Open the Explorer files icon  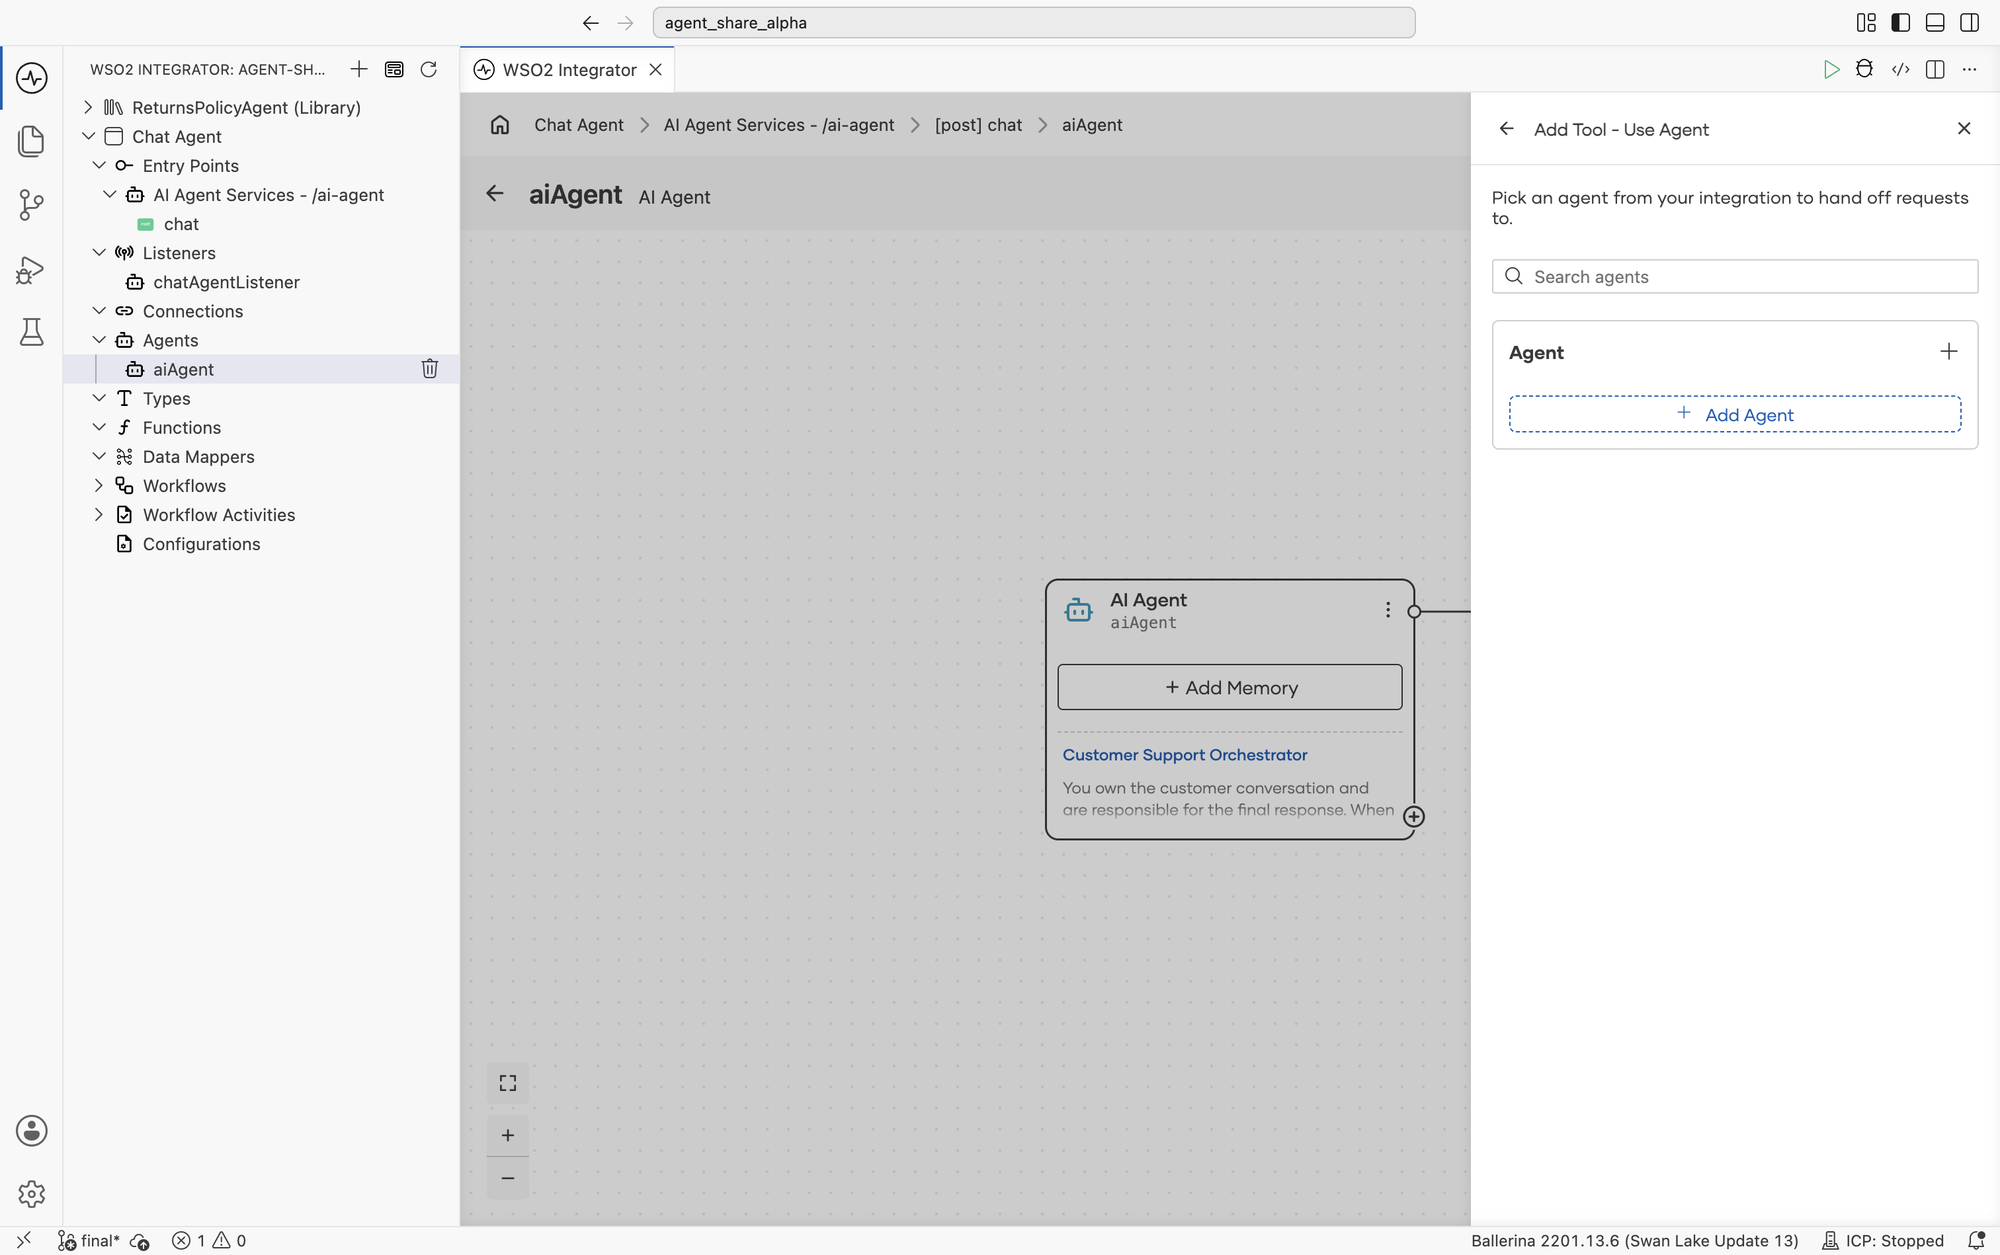tap(31, 141)
